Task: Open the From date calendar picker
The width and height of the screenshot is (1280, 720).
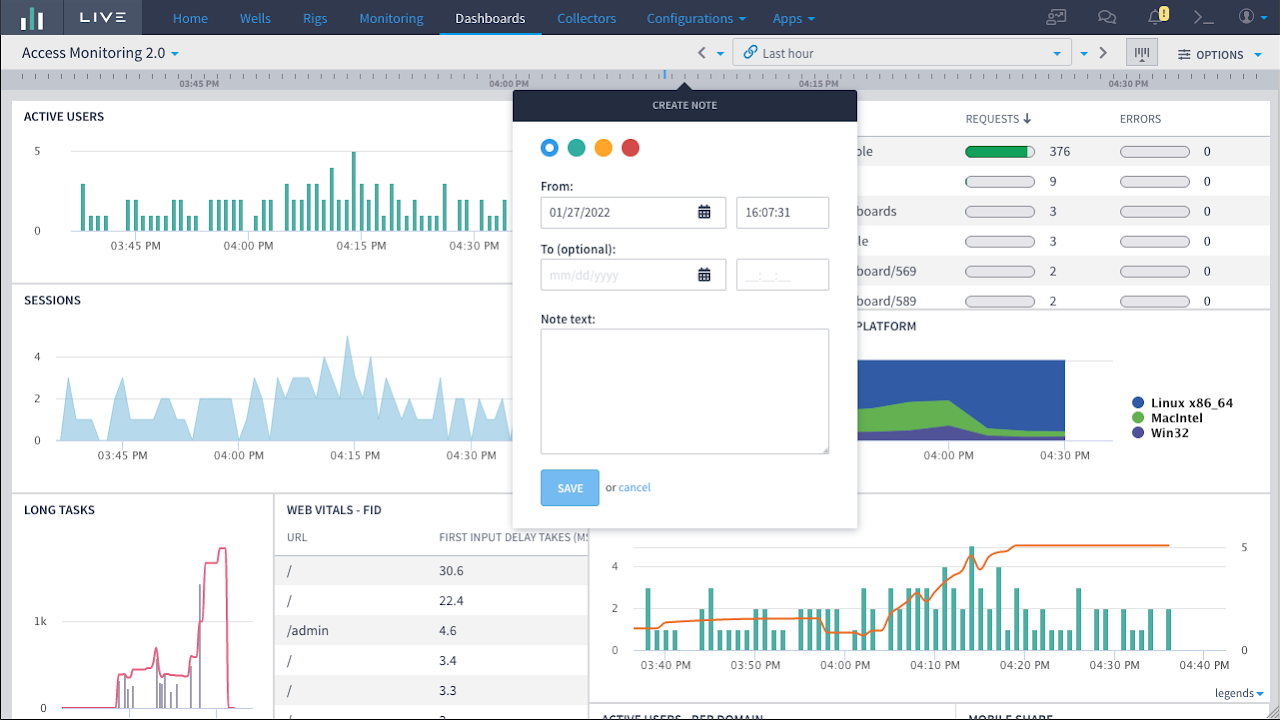Action: pos(704,212)
